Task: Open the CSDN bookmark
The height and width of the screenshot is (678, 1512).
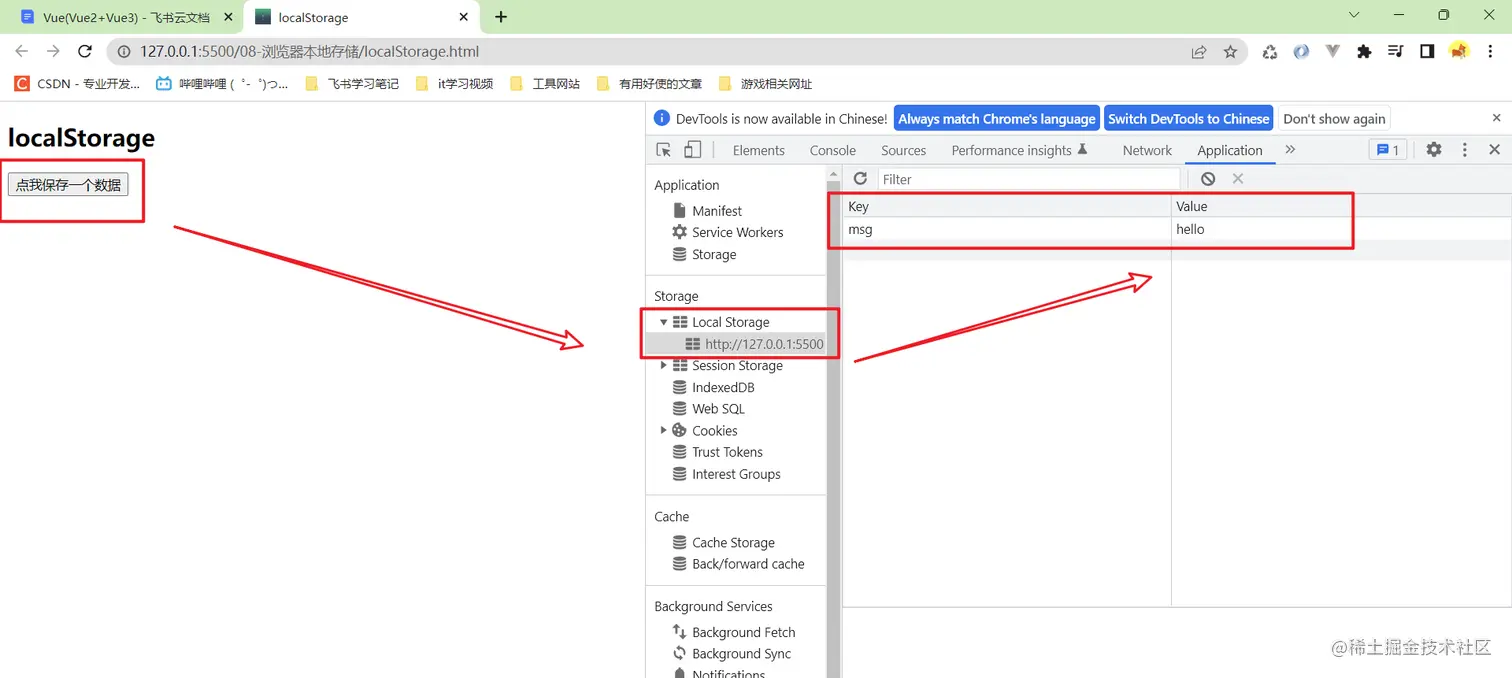Action: (x=77, y=83)
